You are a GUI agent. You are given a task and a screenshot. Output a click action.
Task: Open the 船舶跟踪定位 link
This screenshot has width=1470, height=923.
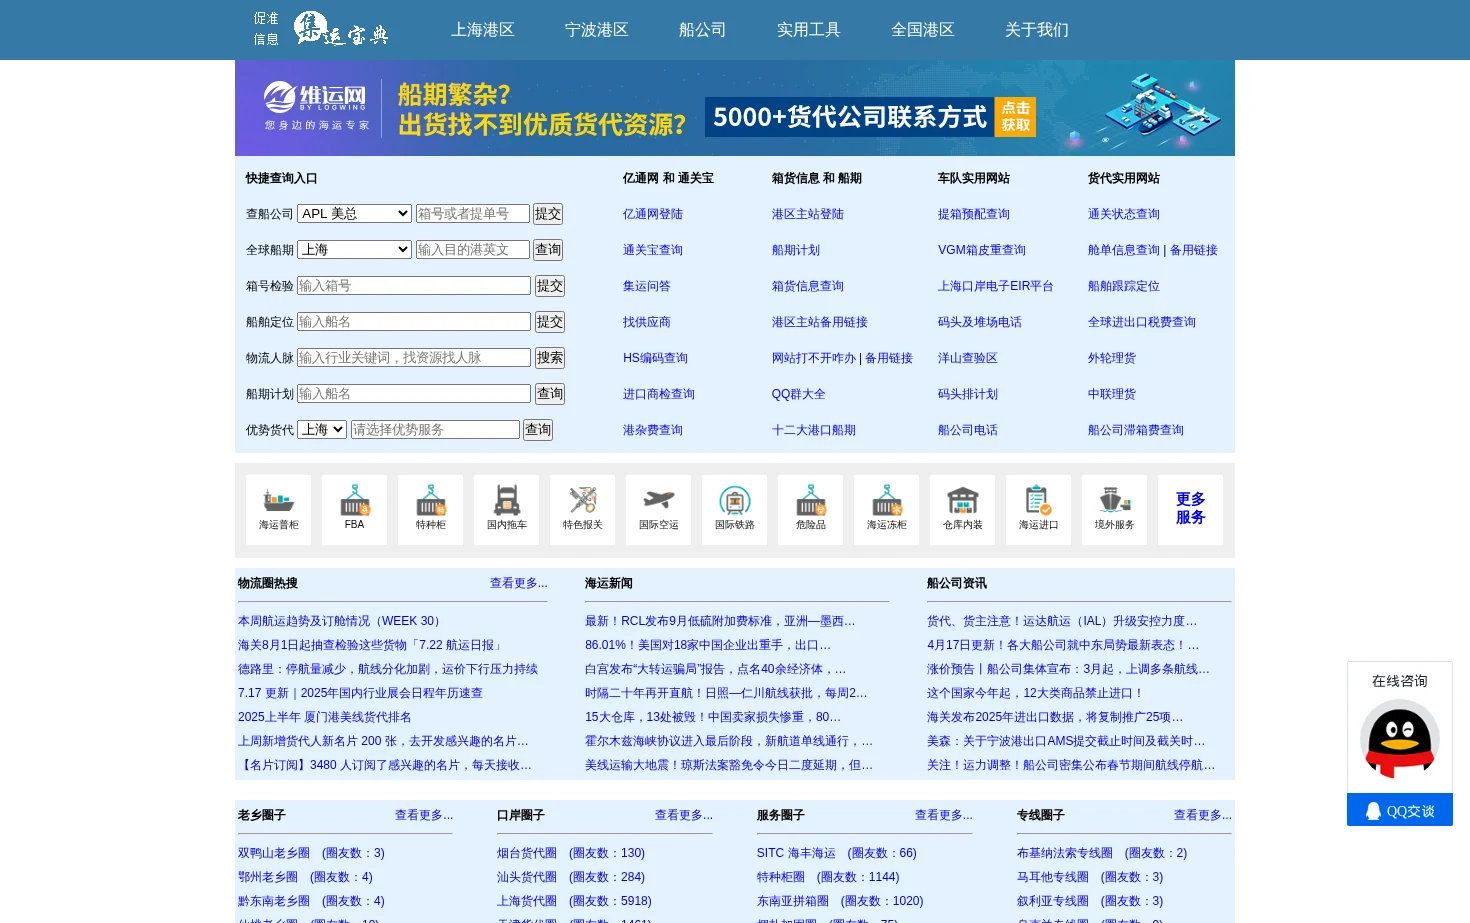tap(1124, 286)
